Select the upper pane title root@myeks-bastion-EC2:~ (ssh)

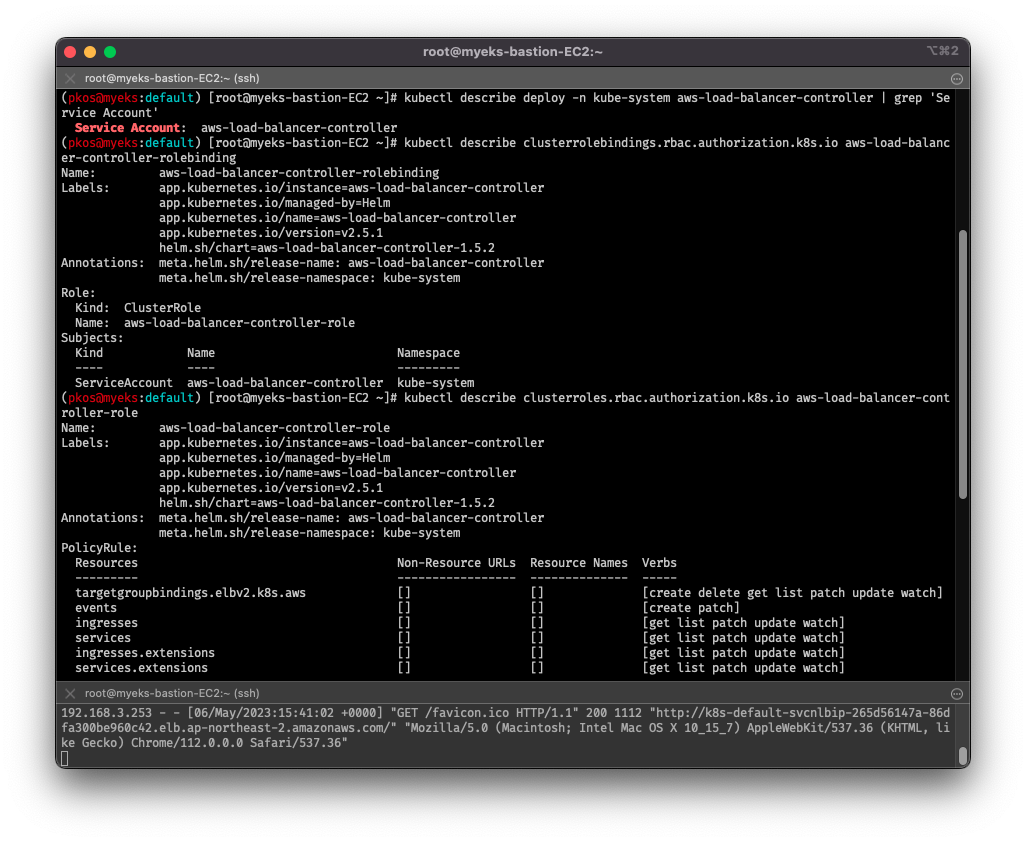(x=172, y=79)
